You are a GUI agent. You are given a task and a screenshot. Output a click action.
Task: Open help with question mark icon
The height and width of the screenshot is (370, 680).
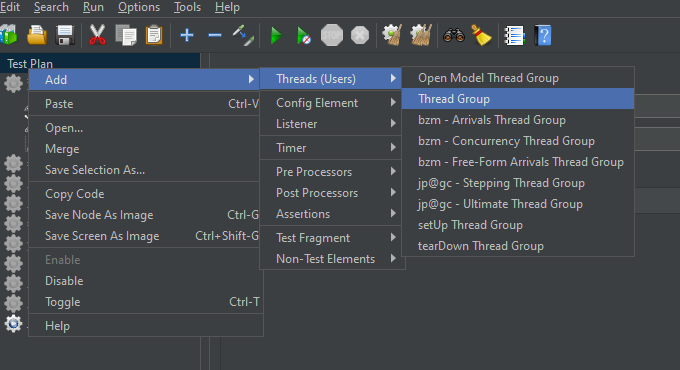(543, 35)
